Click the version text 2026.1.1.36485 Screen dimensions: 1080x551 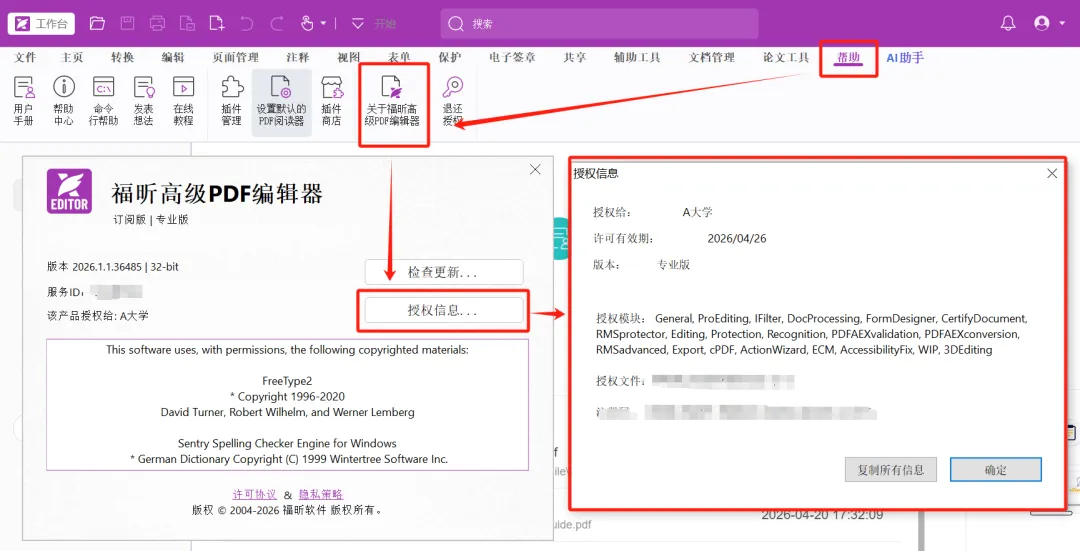click(107, 267)
